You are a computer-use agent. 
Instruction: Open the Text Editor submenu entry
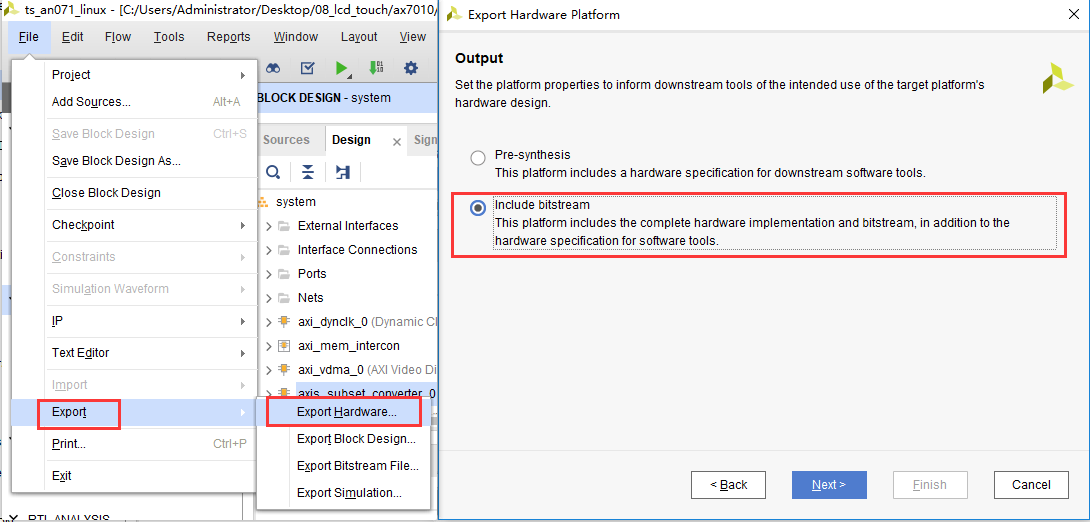point(134,353)
